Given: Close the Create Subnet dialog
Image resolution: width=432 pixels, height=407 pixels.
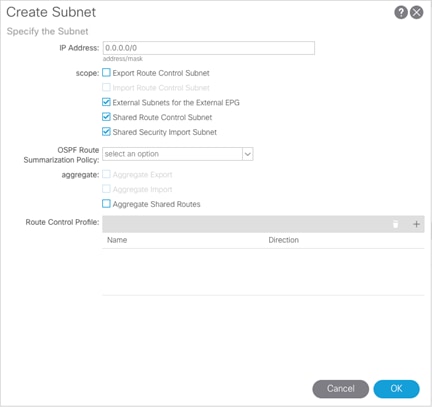Looking at the screenshot, I should point(417,13).
